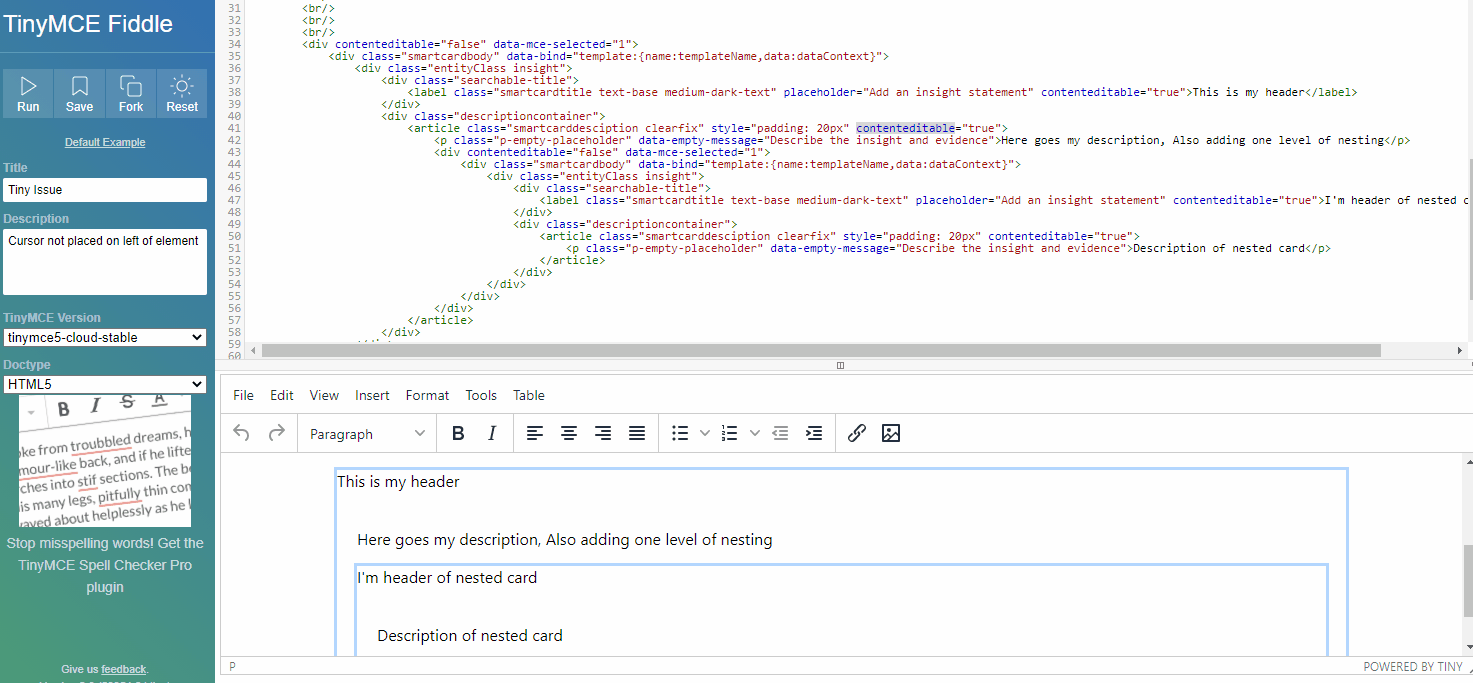Open the TinyMCE Fiddle home title
The height and width of the screenshot is (683, 1473).
[88, 24]
